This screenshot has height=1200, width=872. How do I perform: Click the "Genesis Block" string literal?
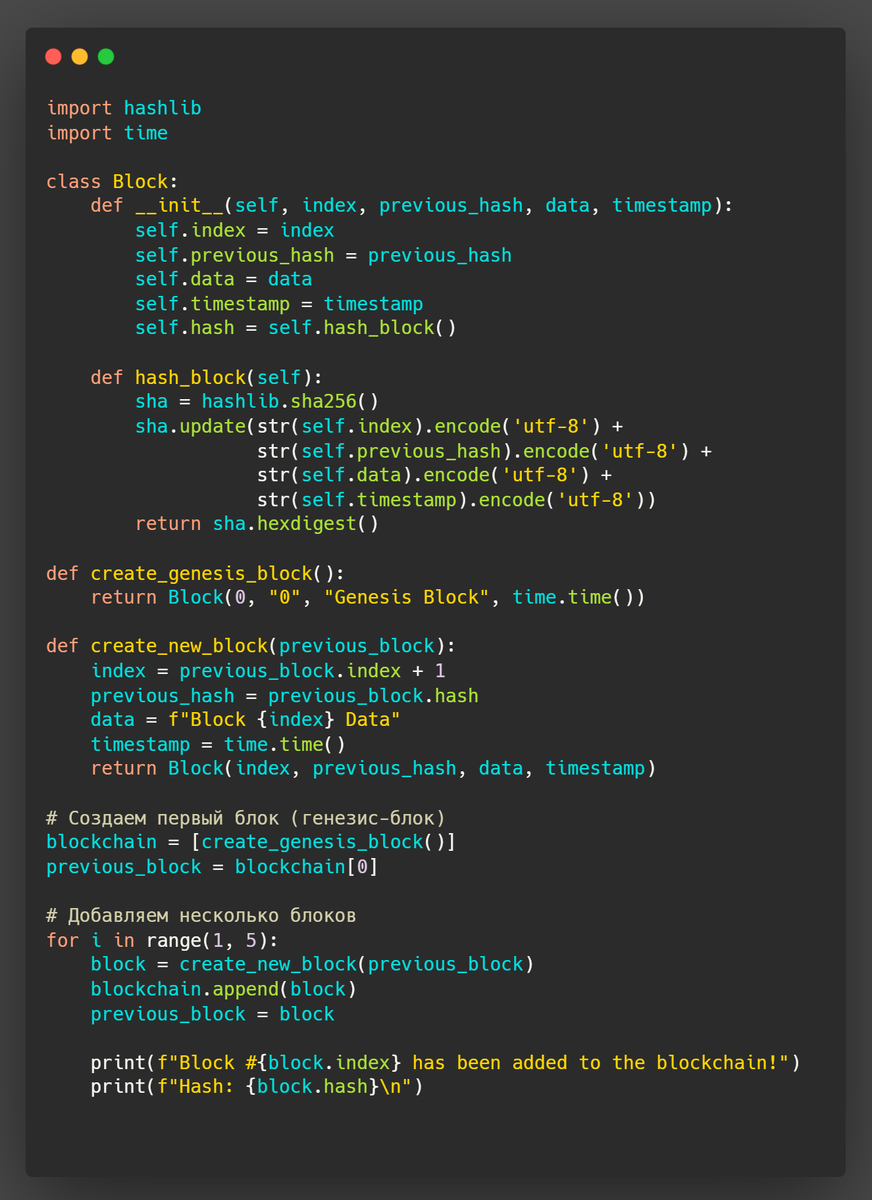(x=407, y=598)
